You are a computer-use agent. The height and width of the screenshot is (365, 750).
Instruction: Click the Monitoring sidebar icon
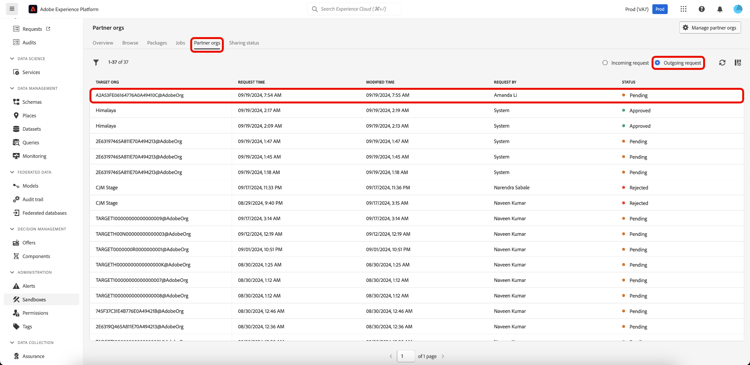16,156
